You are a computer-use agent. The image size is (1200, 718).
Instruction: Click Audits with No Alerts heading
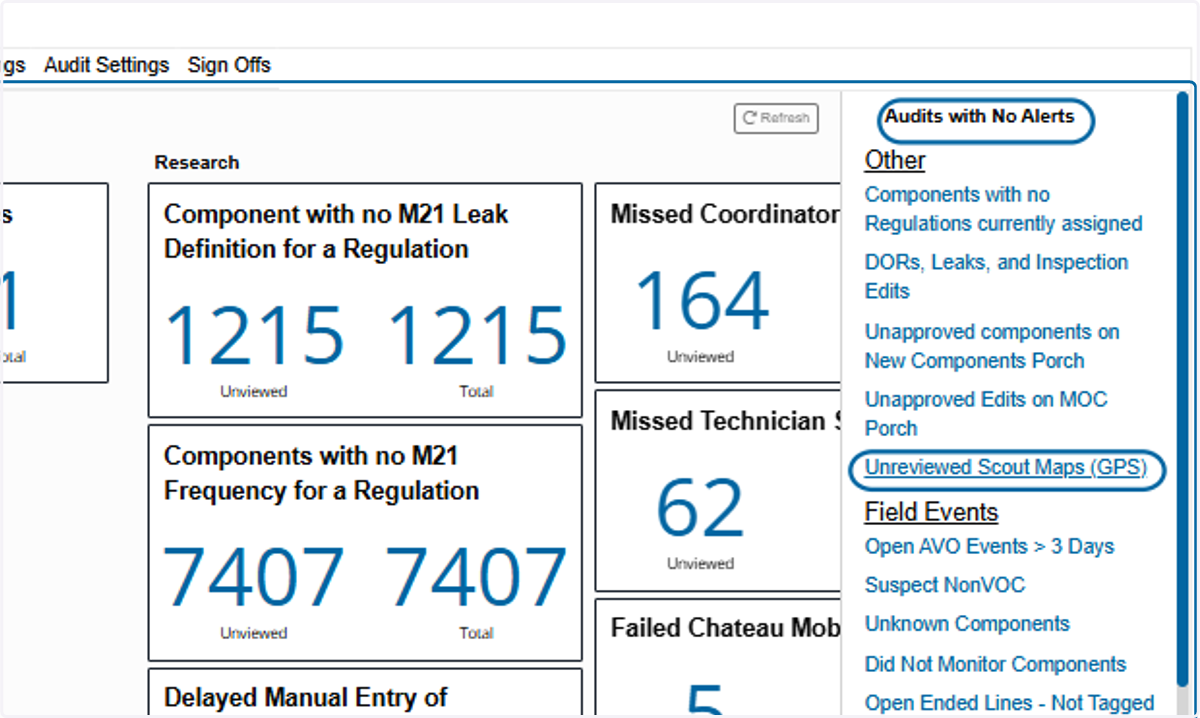click(979, 116)
